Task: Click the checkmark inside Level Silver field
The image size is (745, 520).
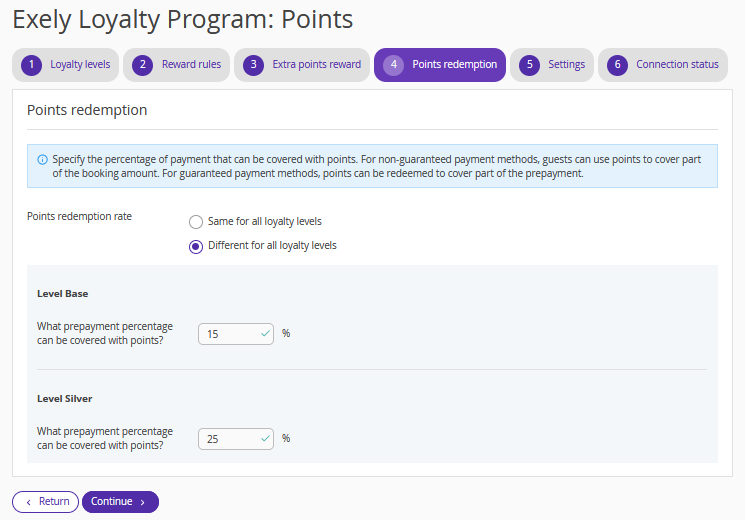Action: [x=265, y=439]
